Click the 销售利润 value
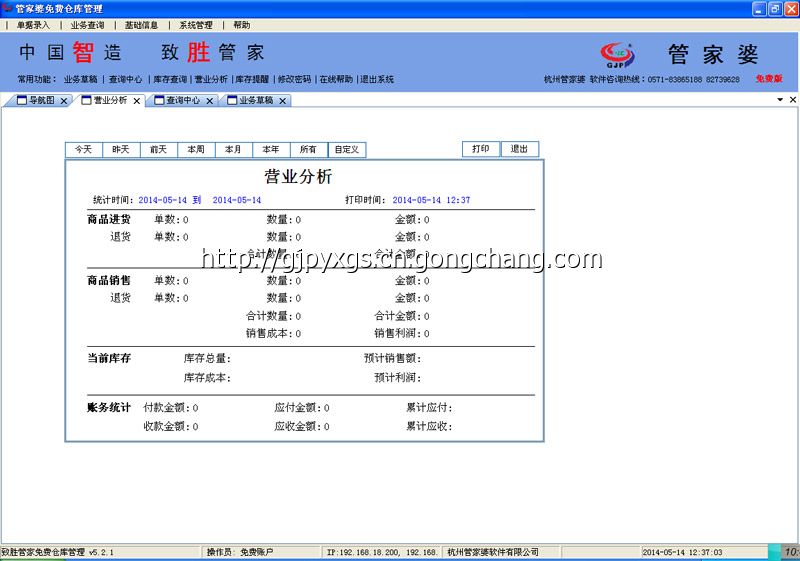The height and width of the screenshot is (561, 800). (427, 334)
